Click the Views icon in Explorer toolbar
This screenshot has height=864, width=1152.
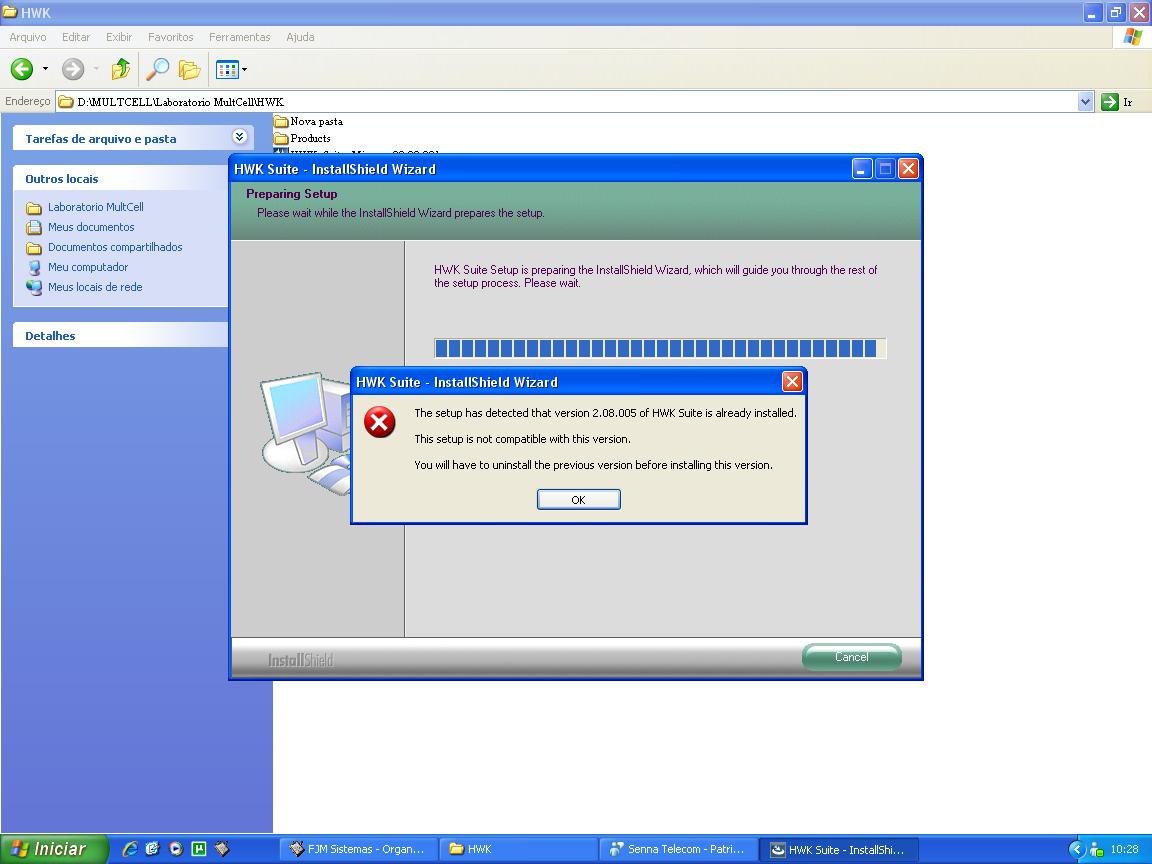(x=226, y=69)
